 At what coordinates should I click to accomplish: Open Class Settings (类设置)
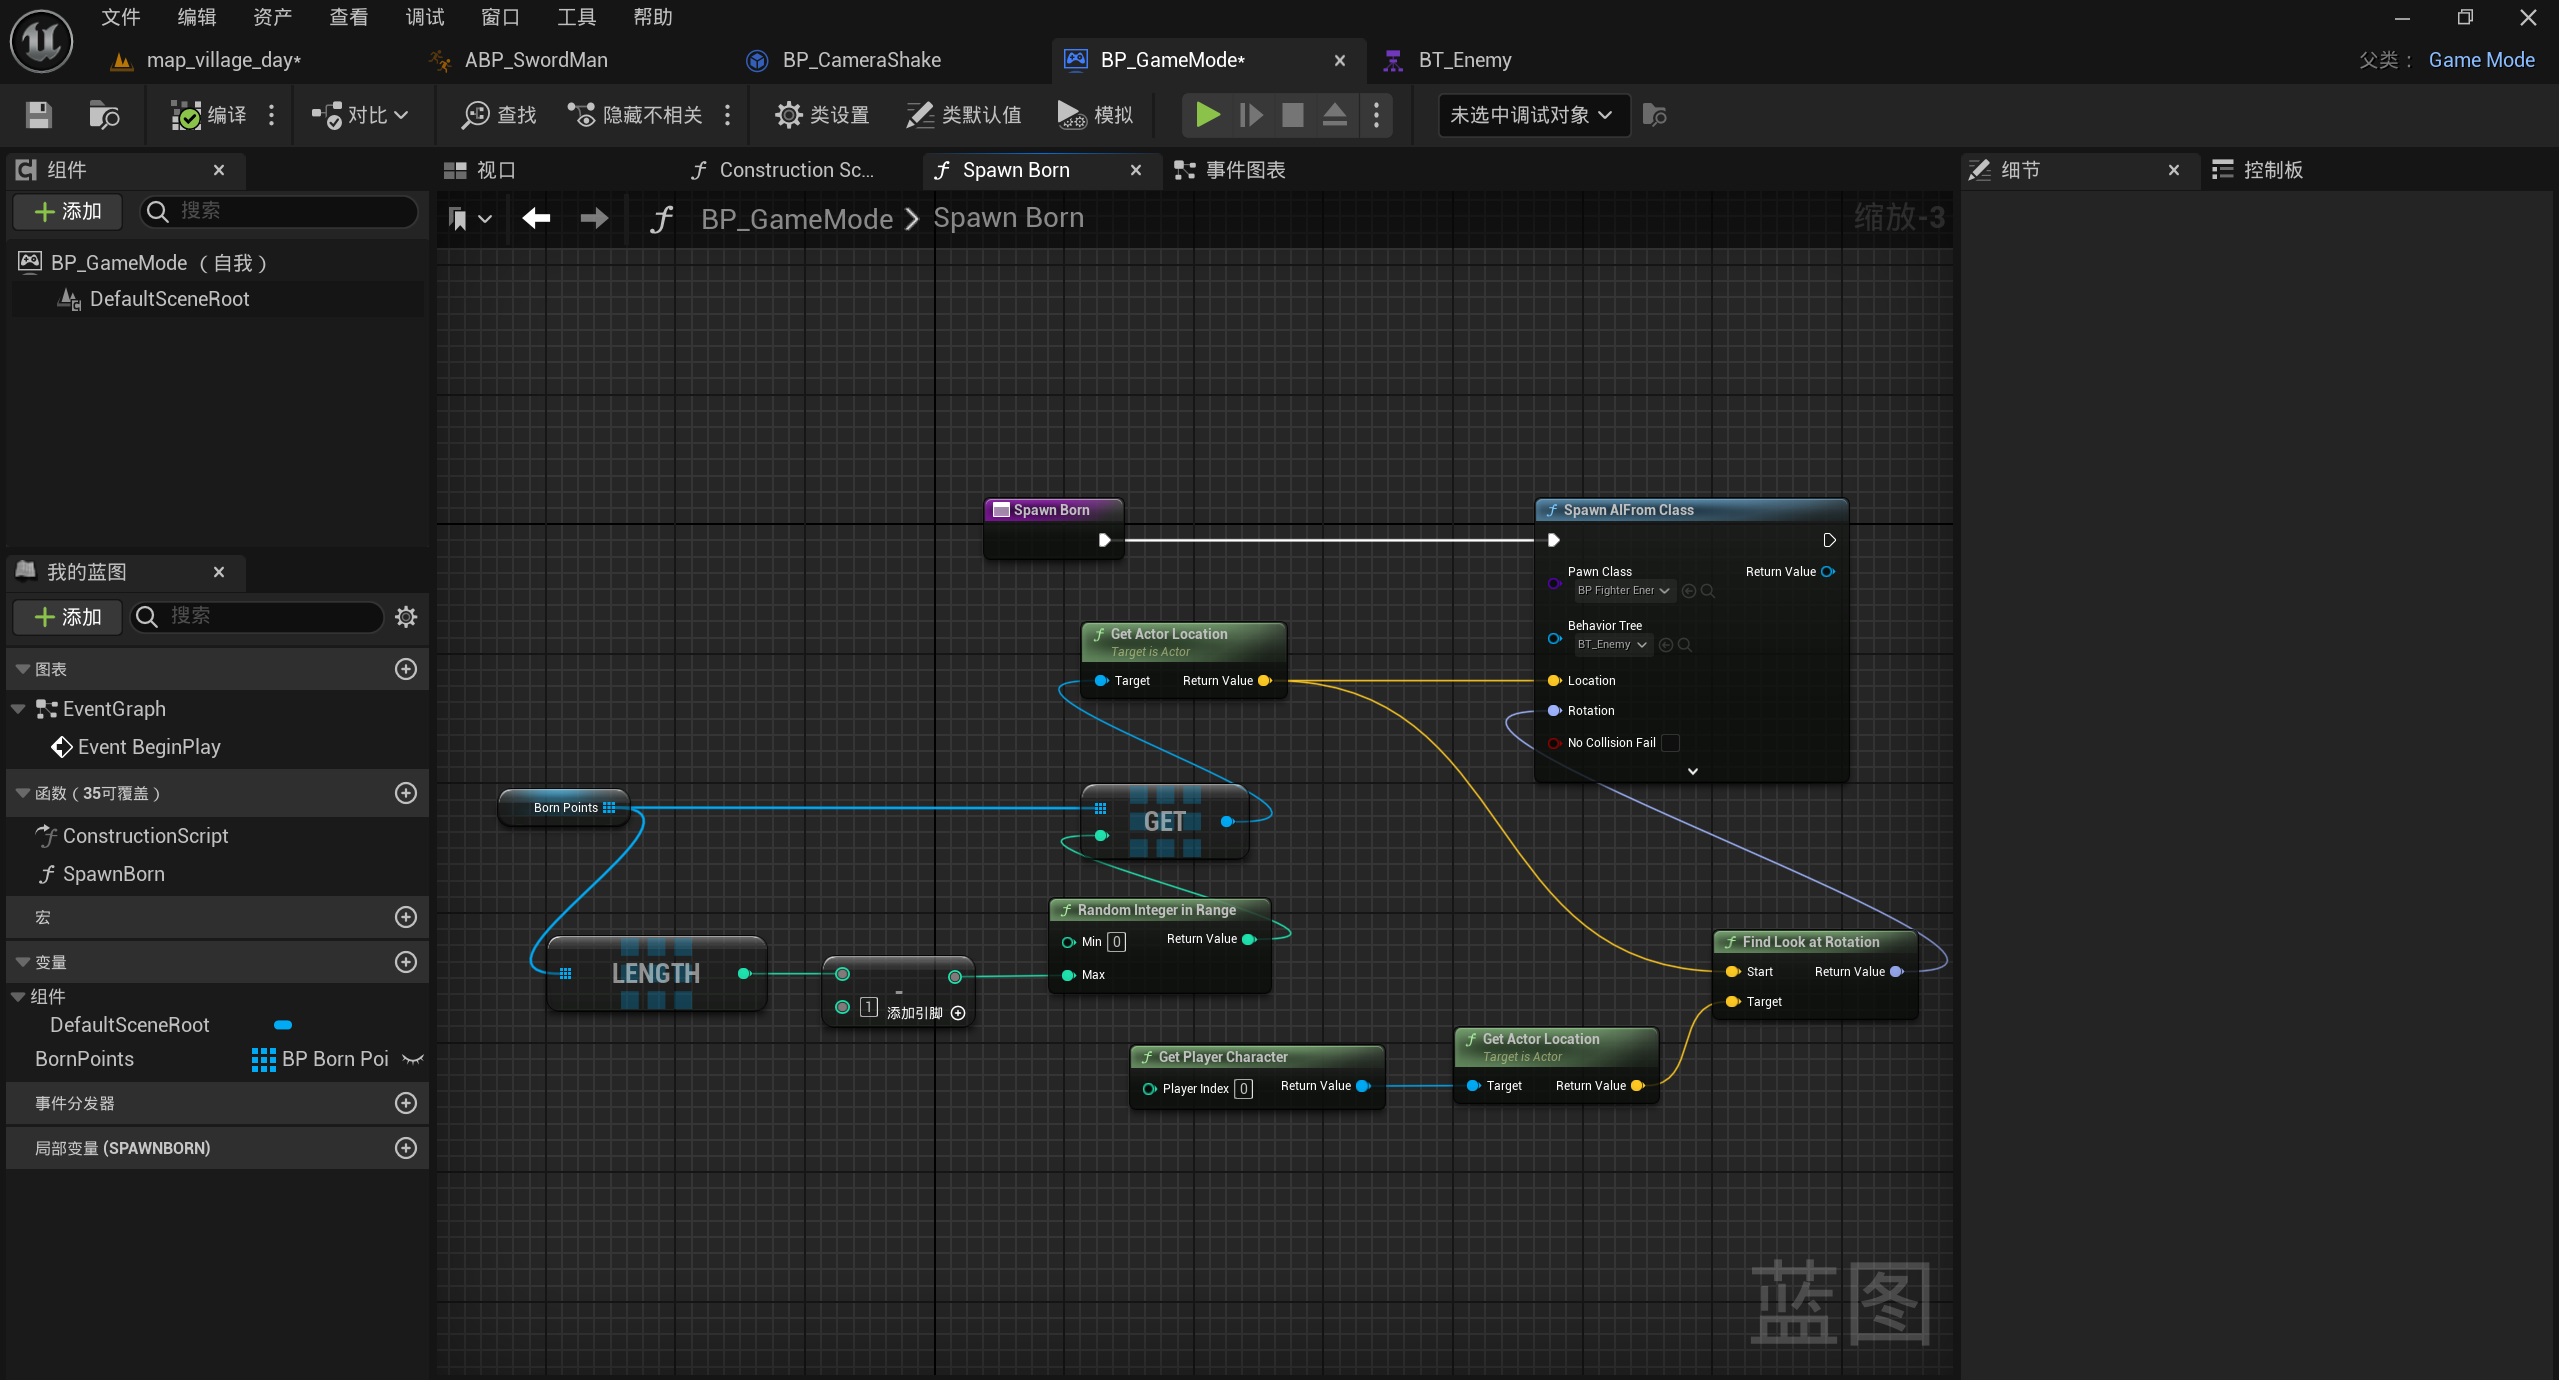click(822, 115)
